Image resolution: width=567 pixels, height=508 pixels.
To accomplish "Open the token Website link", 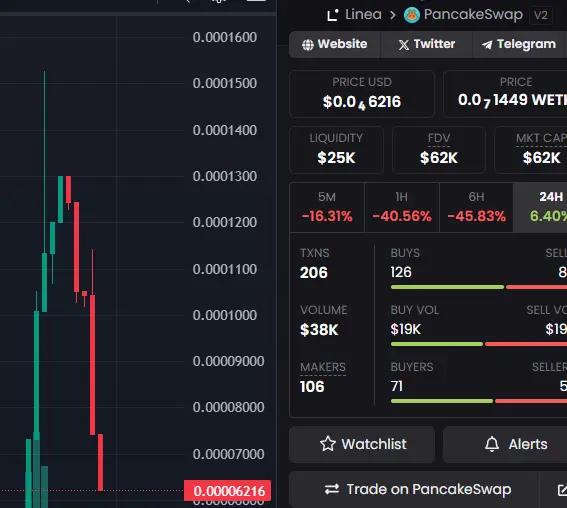I will point(335,44).
